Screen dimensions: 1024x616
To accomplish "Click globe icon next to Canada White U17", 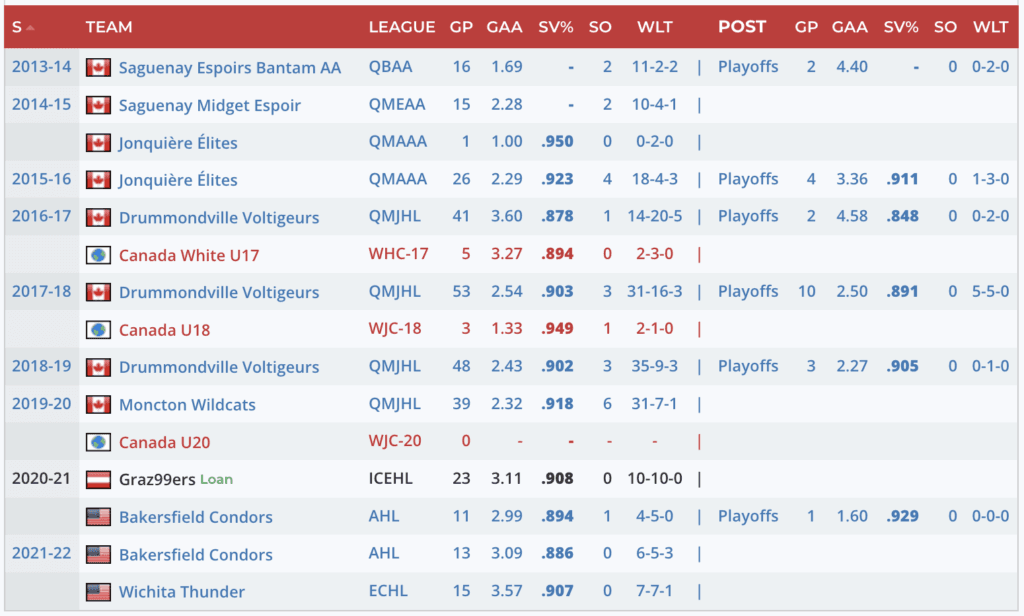I will point(98,255).
